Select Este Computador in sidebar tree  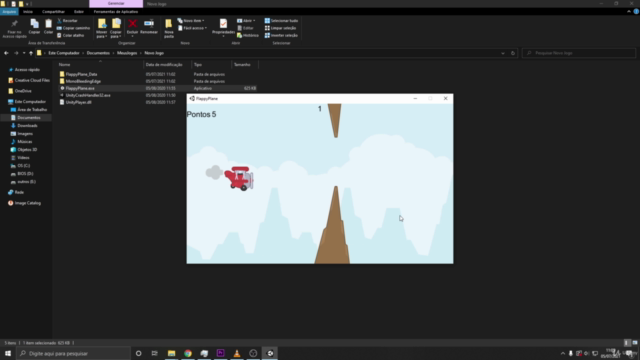pos(30,102)
